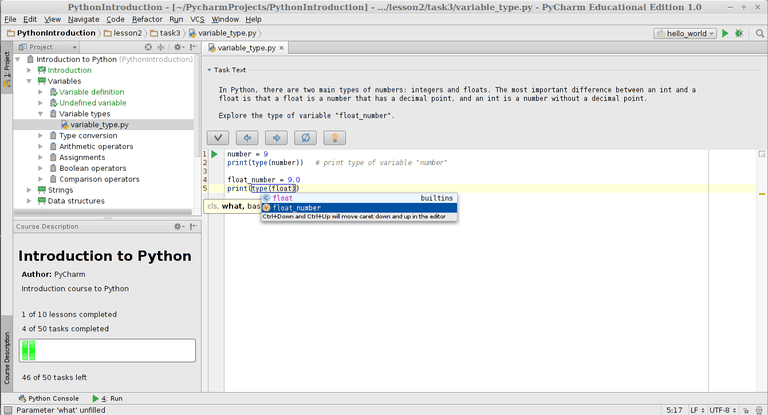Collapse all icon in Project panel header
This screenshot has width=768, height=415.
(161, 47)
